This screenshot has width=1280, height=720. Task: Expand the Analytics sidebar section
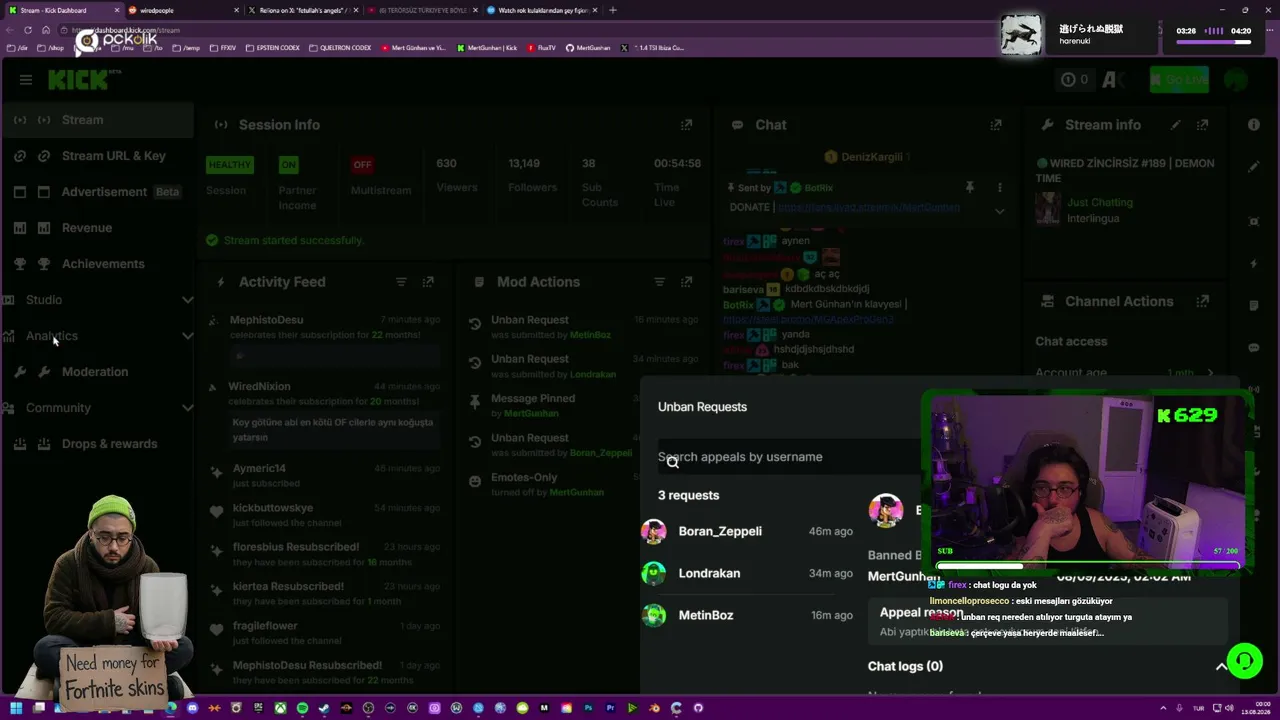pyautogui.click(x=97, y=336)
